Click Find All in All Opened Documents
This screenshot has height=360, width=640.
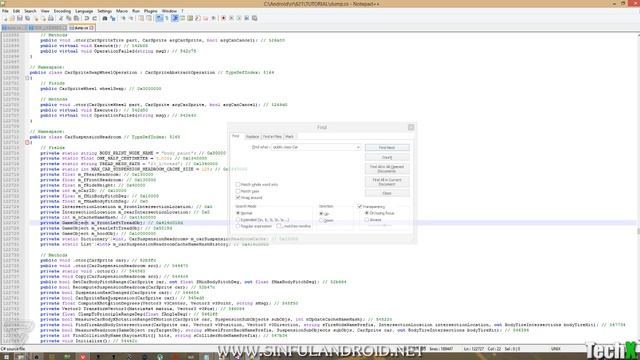coord(387,169)
